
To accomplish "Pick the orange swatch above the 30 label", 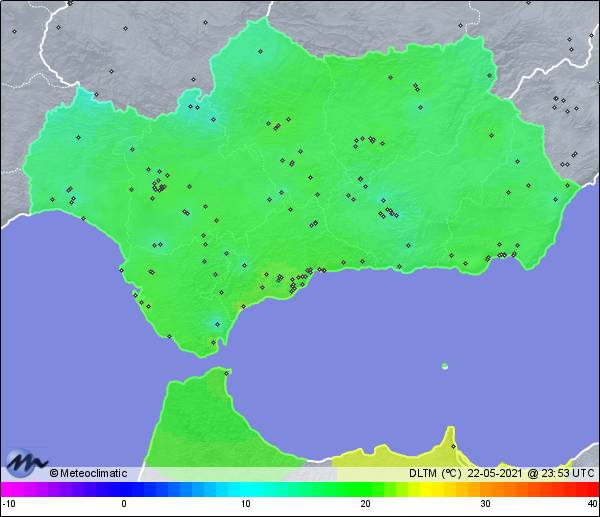I will coord(485,490).
